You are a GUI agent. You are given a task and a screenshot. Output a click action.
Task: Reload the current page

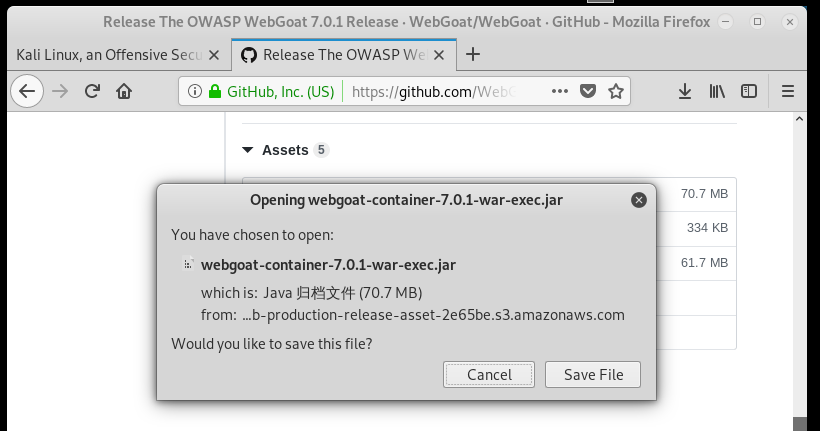point(92,92)
